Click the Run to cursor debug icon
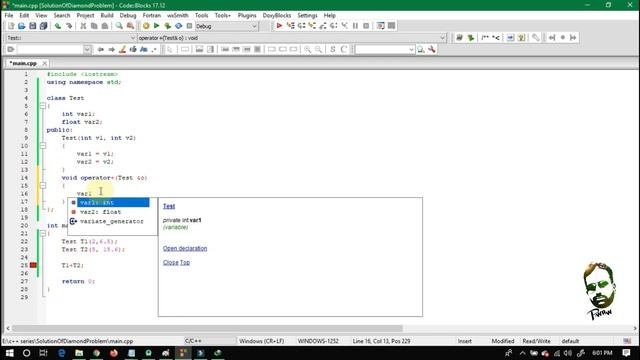This screenshot has width=640, height=360. point(290,26)
